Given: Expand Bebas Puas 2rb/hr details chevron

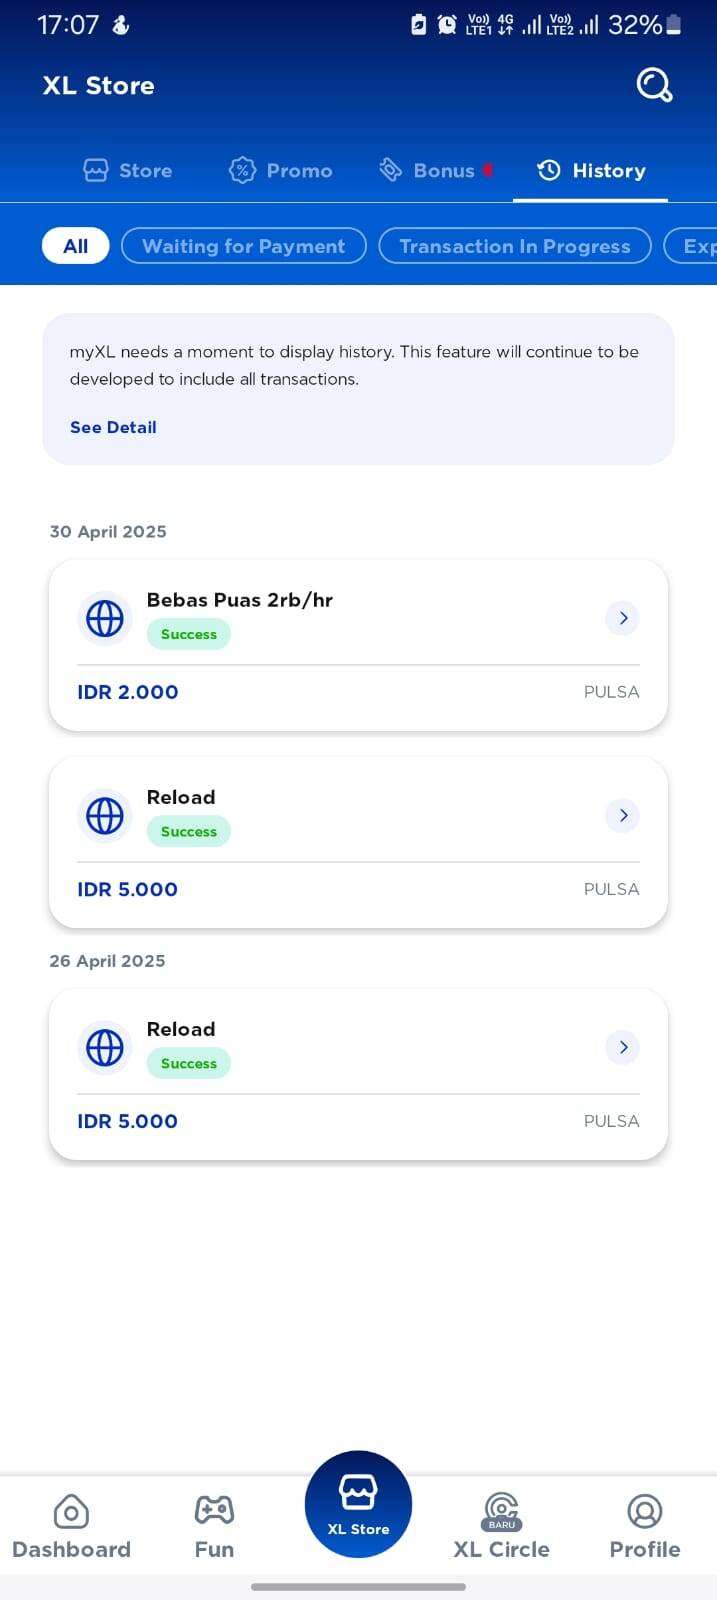Looking at the screenshot, I should coord(623,618).
